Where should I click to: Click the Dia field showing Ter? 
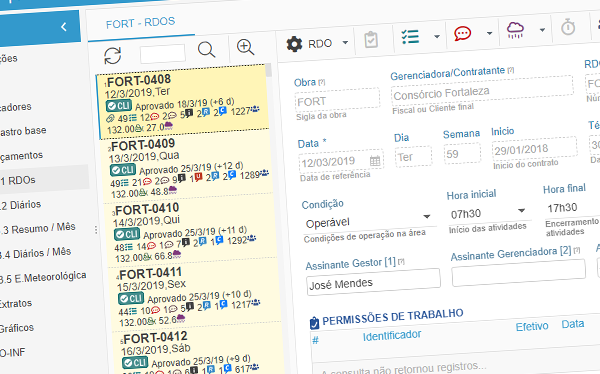tap(413, 157)
